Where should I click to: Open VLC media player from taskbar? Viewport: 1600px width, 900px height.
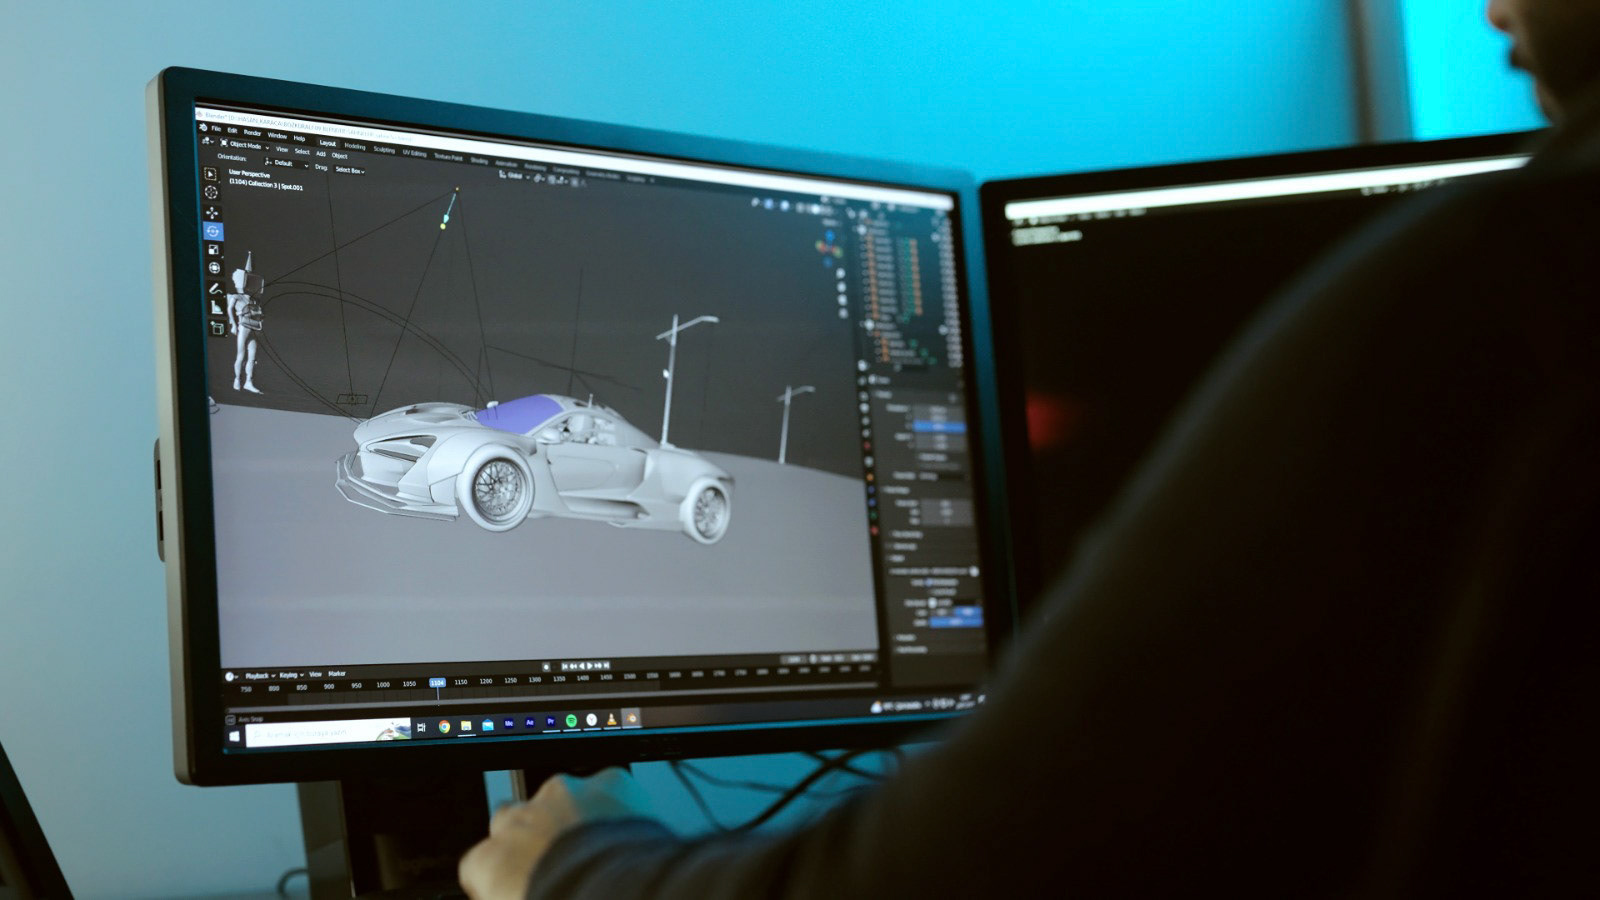[611, 719]
